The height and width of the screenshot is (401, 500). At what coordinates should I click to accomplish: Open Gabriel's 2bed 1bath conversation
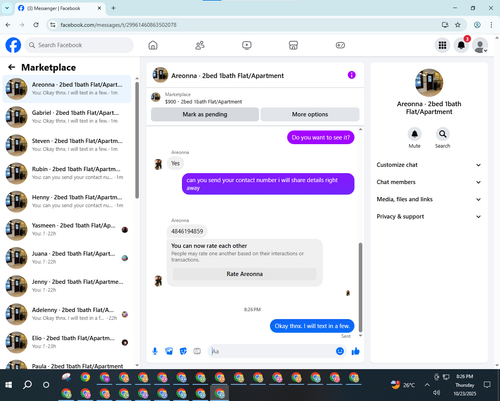coord(67,117)
